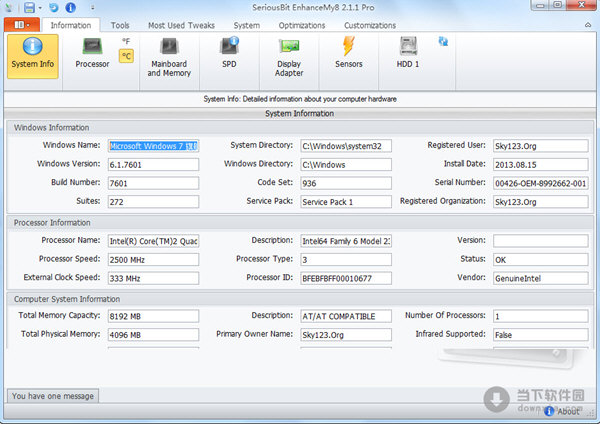Click the Primary Owner Name field

[346, 334]
